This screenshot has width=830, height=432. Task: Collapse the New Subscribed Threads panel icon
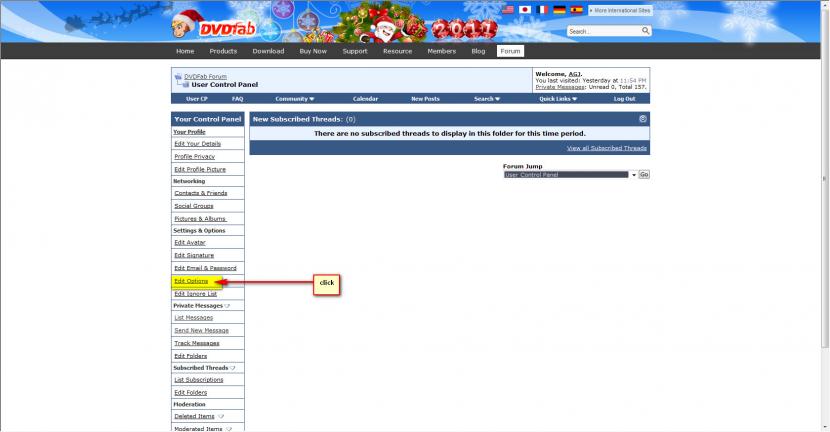pyautogui.click(x=643, y=119)
